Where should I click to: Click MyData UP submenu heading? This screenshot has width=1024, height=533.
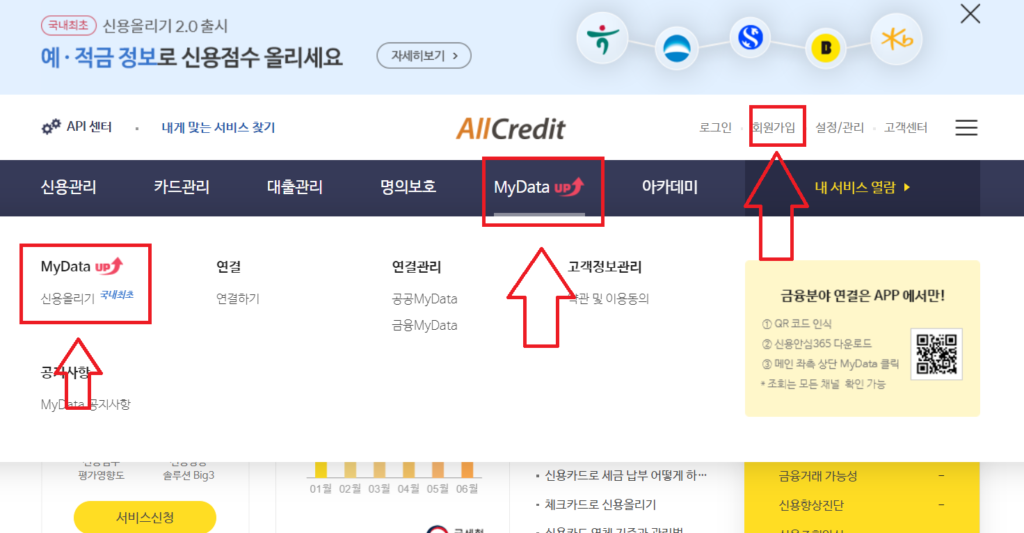(82, 266)
